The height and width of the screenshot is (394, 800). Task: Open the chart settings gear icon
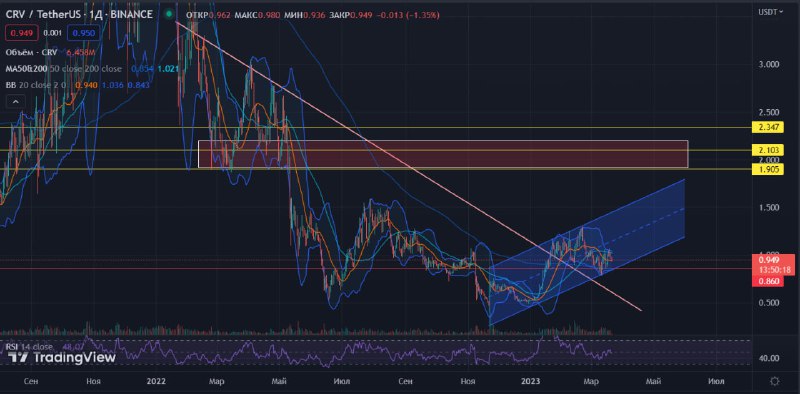coord(774,381)
